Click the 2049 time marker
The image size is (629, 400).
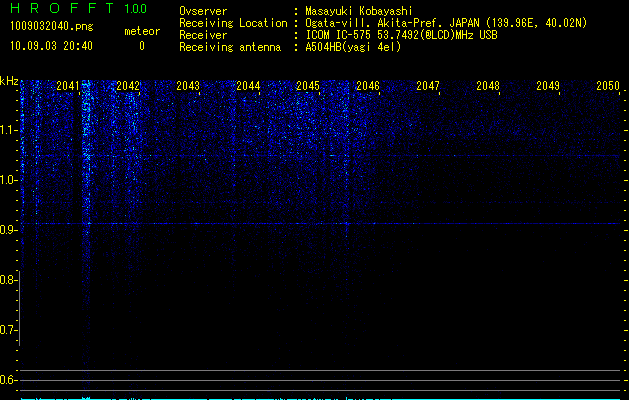pyautogui.click(x=548, y=86)
